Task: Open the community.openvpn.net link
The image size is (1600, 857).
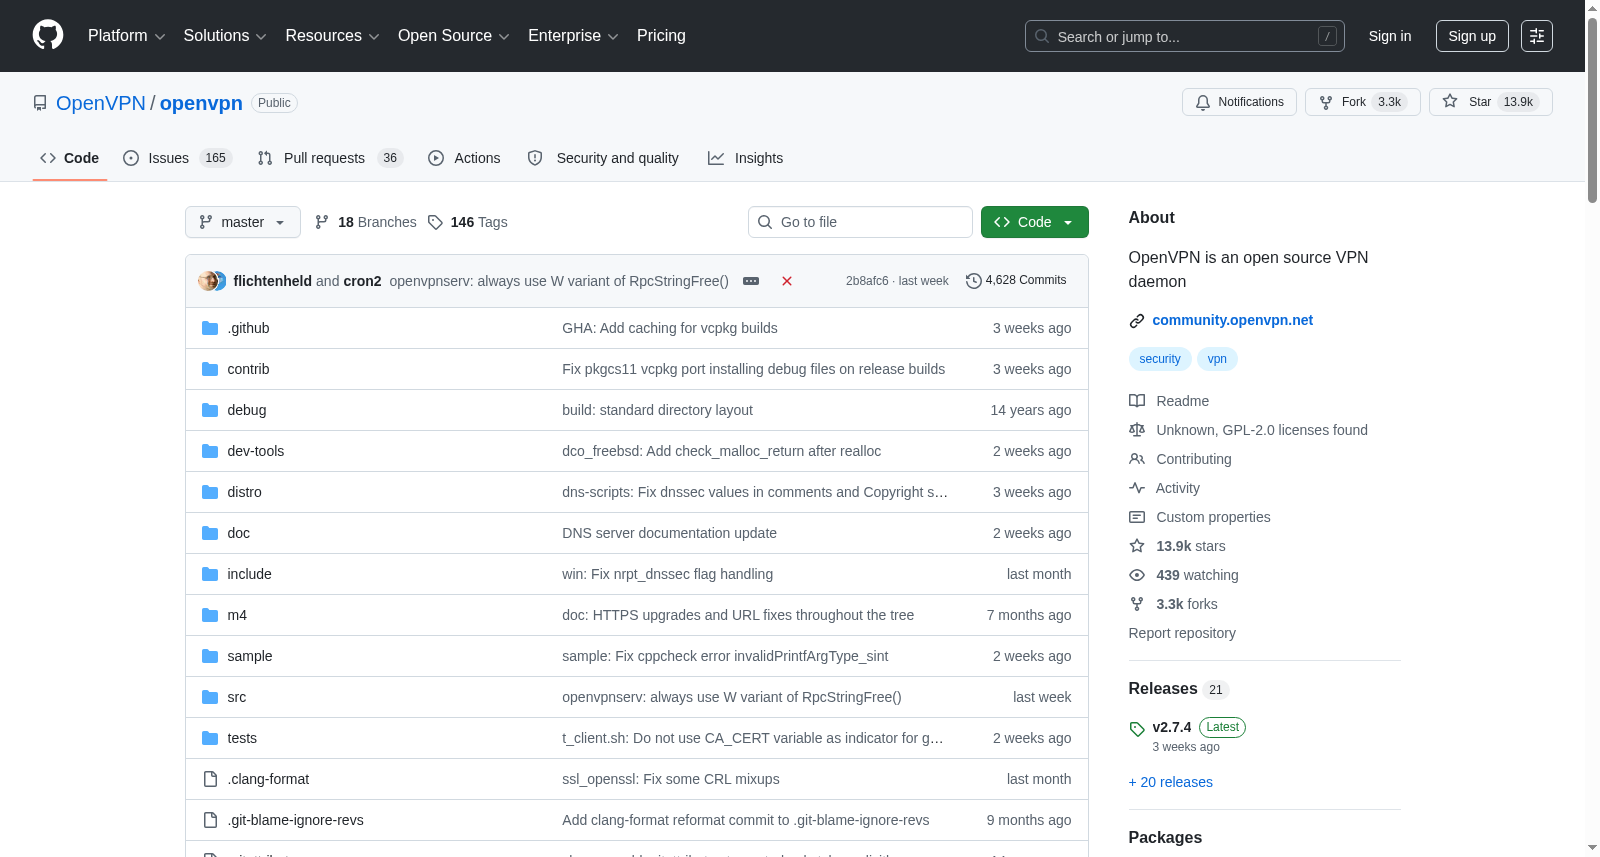Action: click(1232, 320)
